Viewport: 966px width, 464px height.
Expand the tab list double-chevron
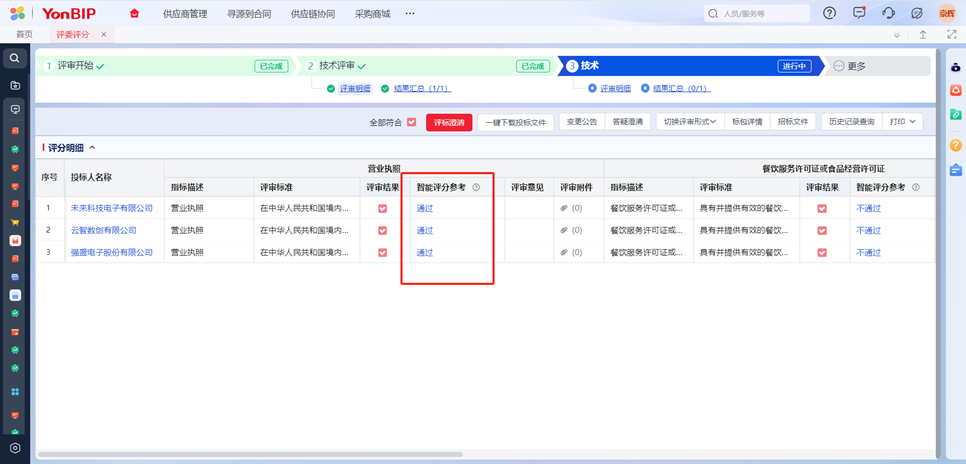[x=896, y=35]
